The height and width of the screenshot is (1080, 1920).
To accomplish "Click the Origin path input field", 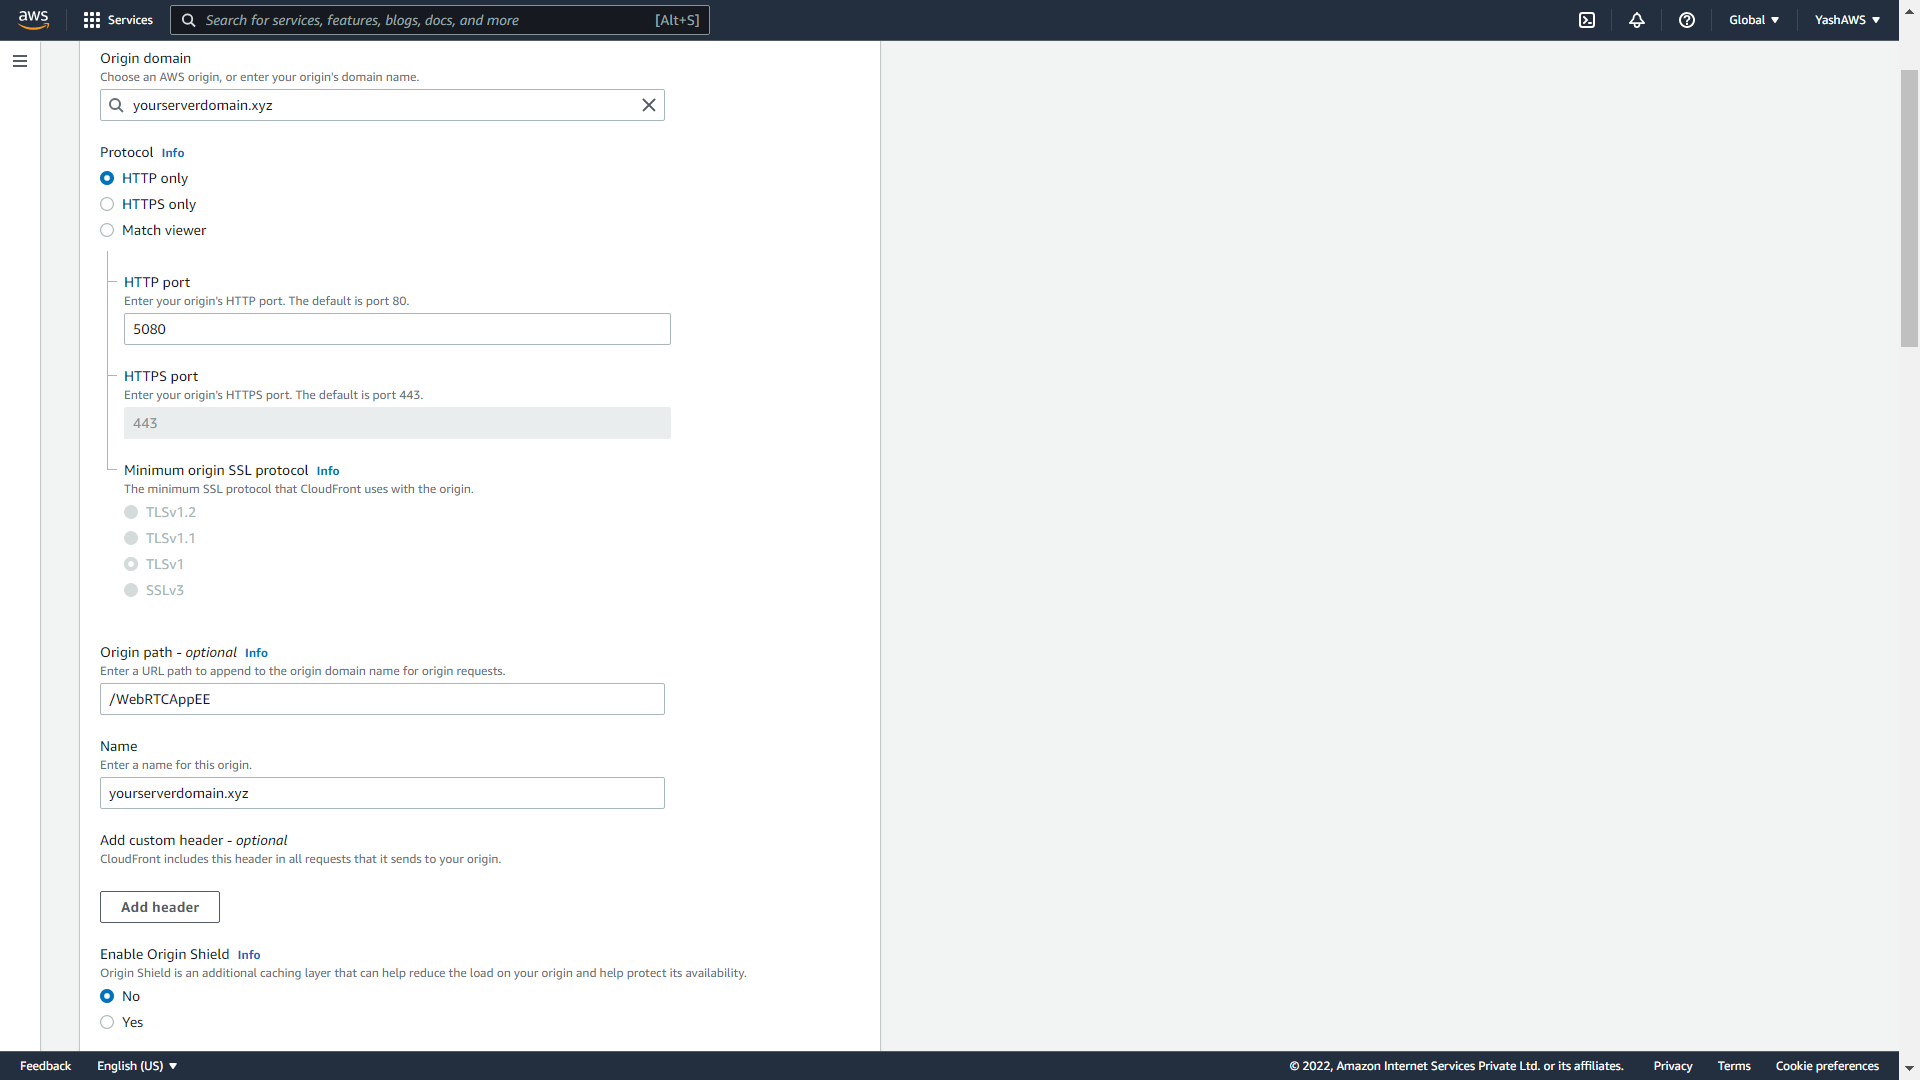I will point(382,699).
